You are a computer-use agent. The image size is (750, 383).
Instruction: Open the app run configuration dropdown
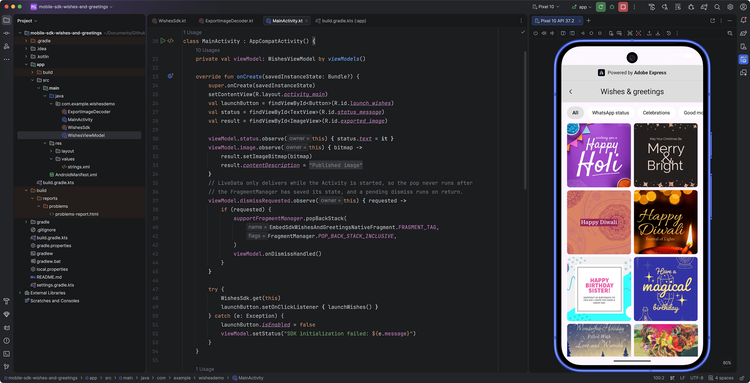582,7
